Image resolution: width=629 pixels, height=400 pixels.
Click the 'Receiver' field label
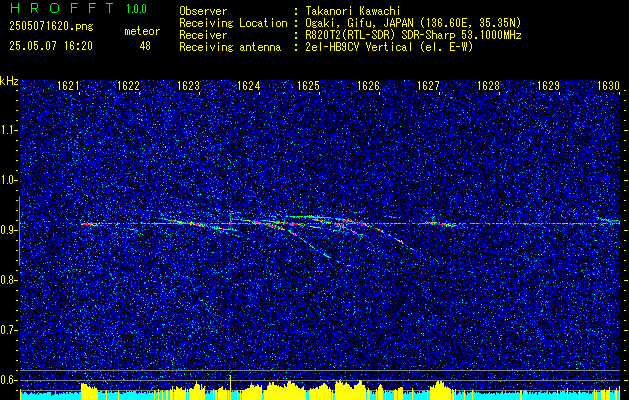tap(203, 35)
